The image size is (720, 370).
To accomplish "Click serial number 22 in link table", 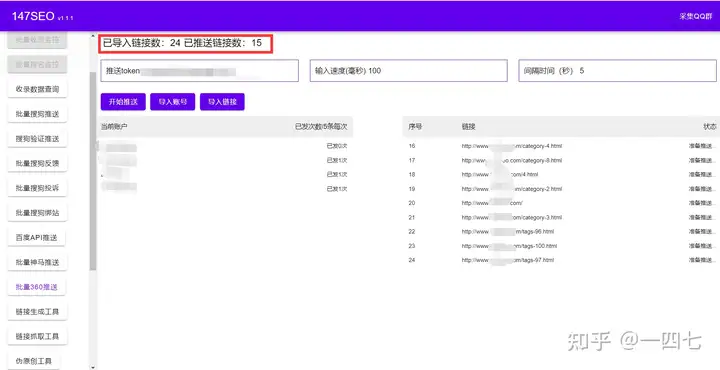I will pyautogui.click(x=411, y=231).
